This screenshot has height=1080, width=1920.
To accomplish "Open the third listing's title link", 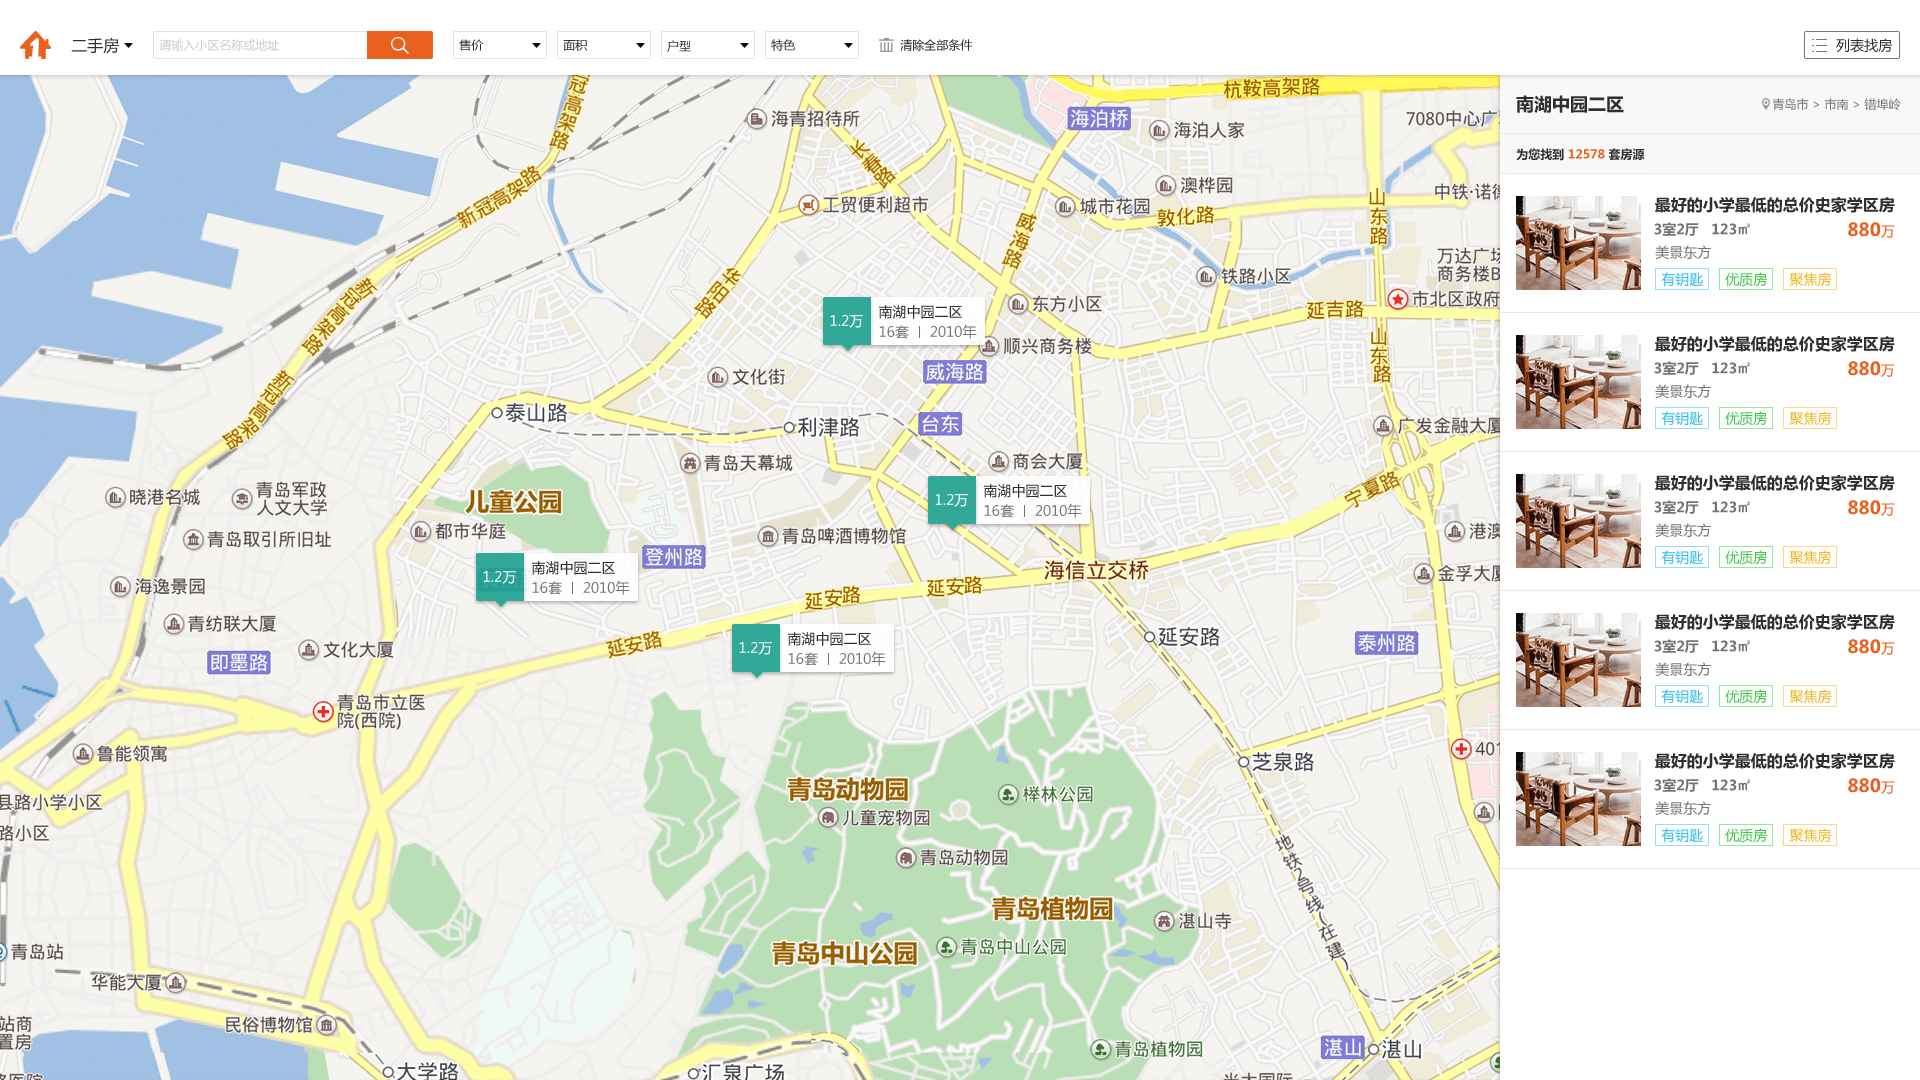I will pos(1773,483).
